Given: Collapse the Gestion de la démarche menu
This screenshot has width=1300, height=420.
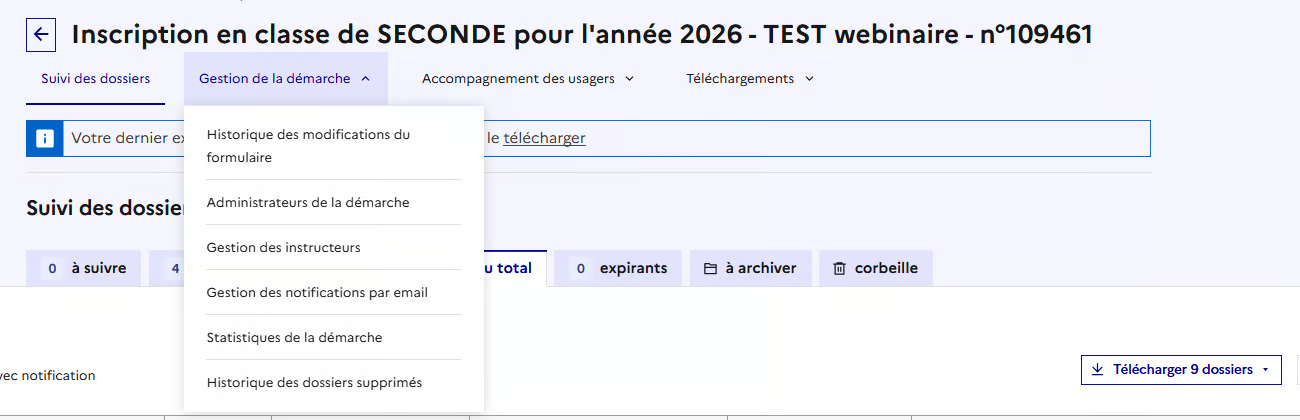Looking at the screenshot, I should pos(285,79).
